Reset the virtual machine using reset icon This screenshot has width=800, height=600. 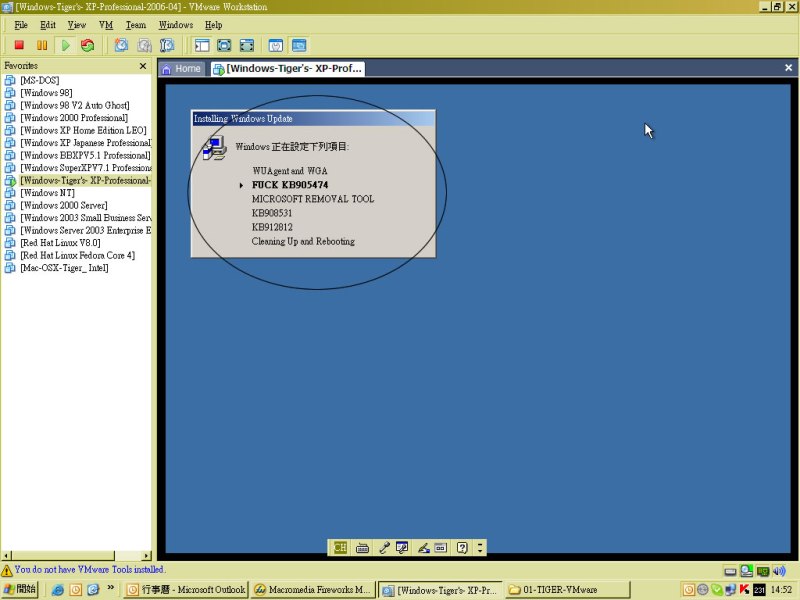tap(88, 45)
